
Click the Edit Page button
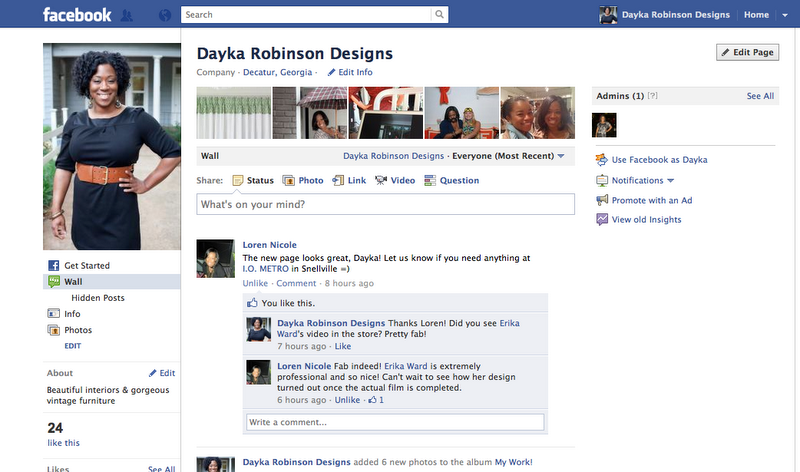tap(747, 52)
